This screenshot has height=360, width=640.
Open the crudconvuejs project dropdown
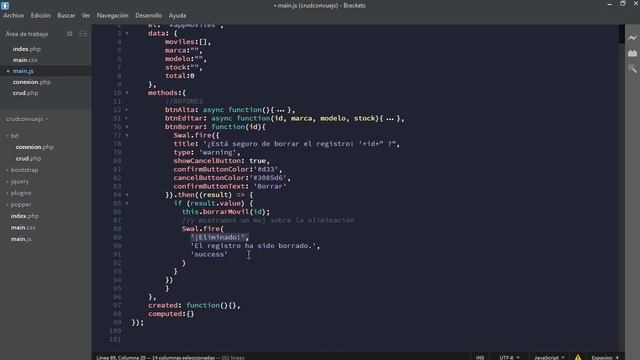(x=27, y=119)
